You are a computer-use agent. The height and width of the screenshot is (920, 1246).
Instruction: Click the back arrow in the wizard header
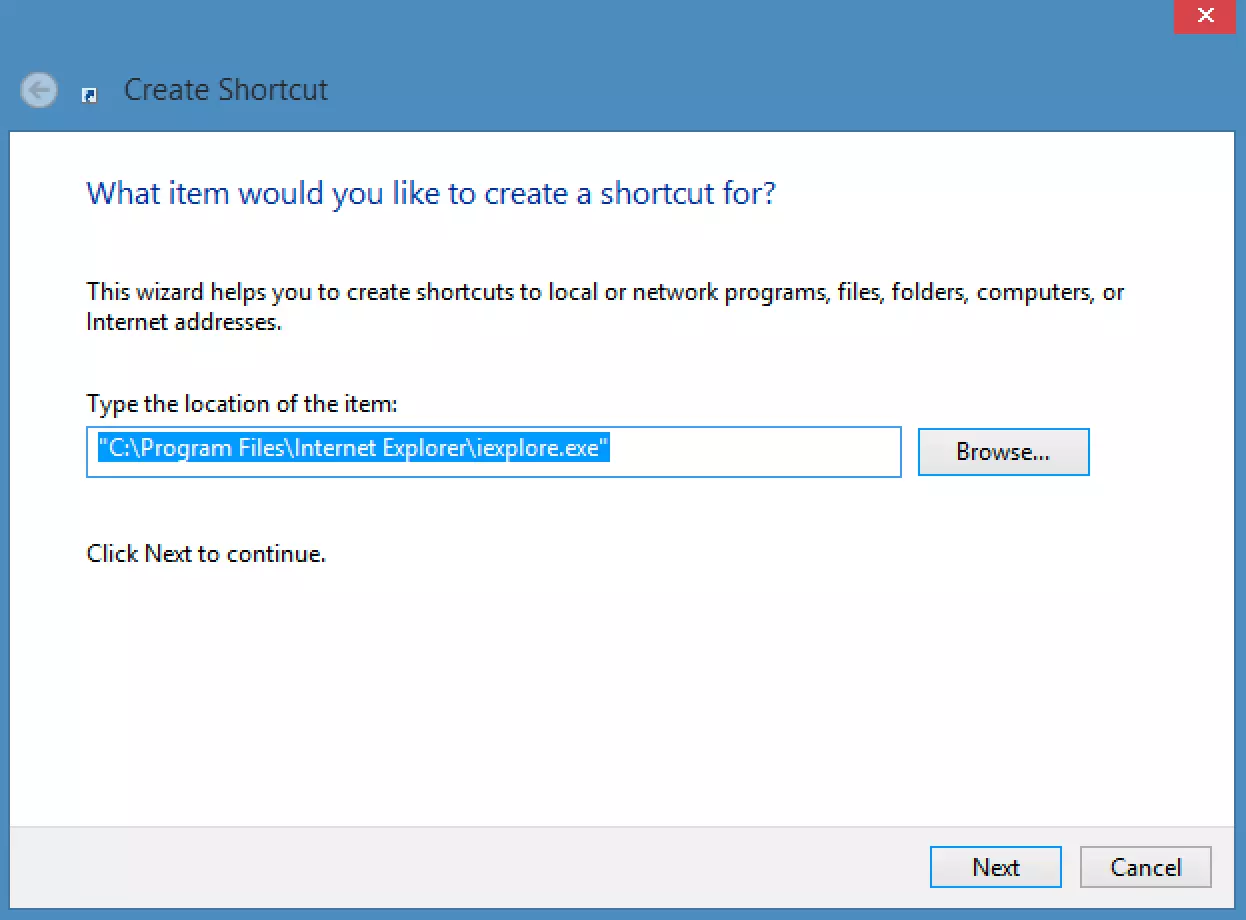(38, 91)
